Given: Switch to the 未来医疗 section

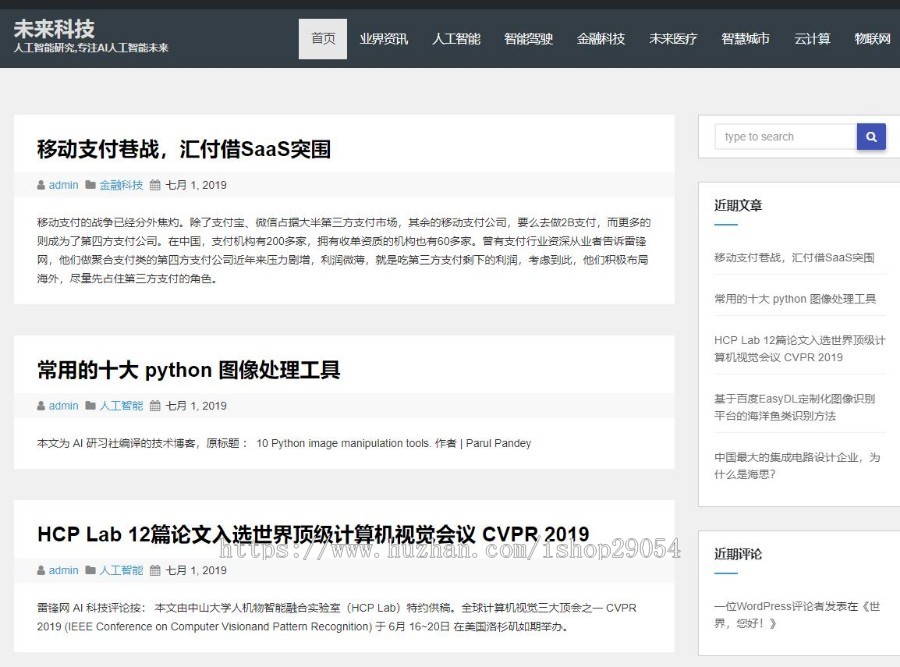Looking at the screenshot, I should tap(672, 39).
